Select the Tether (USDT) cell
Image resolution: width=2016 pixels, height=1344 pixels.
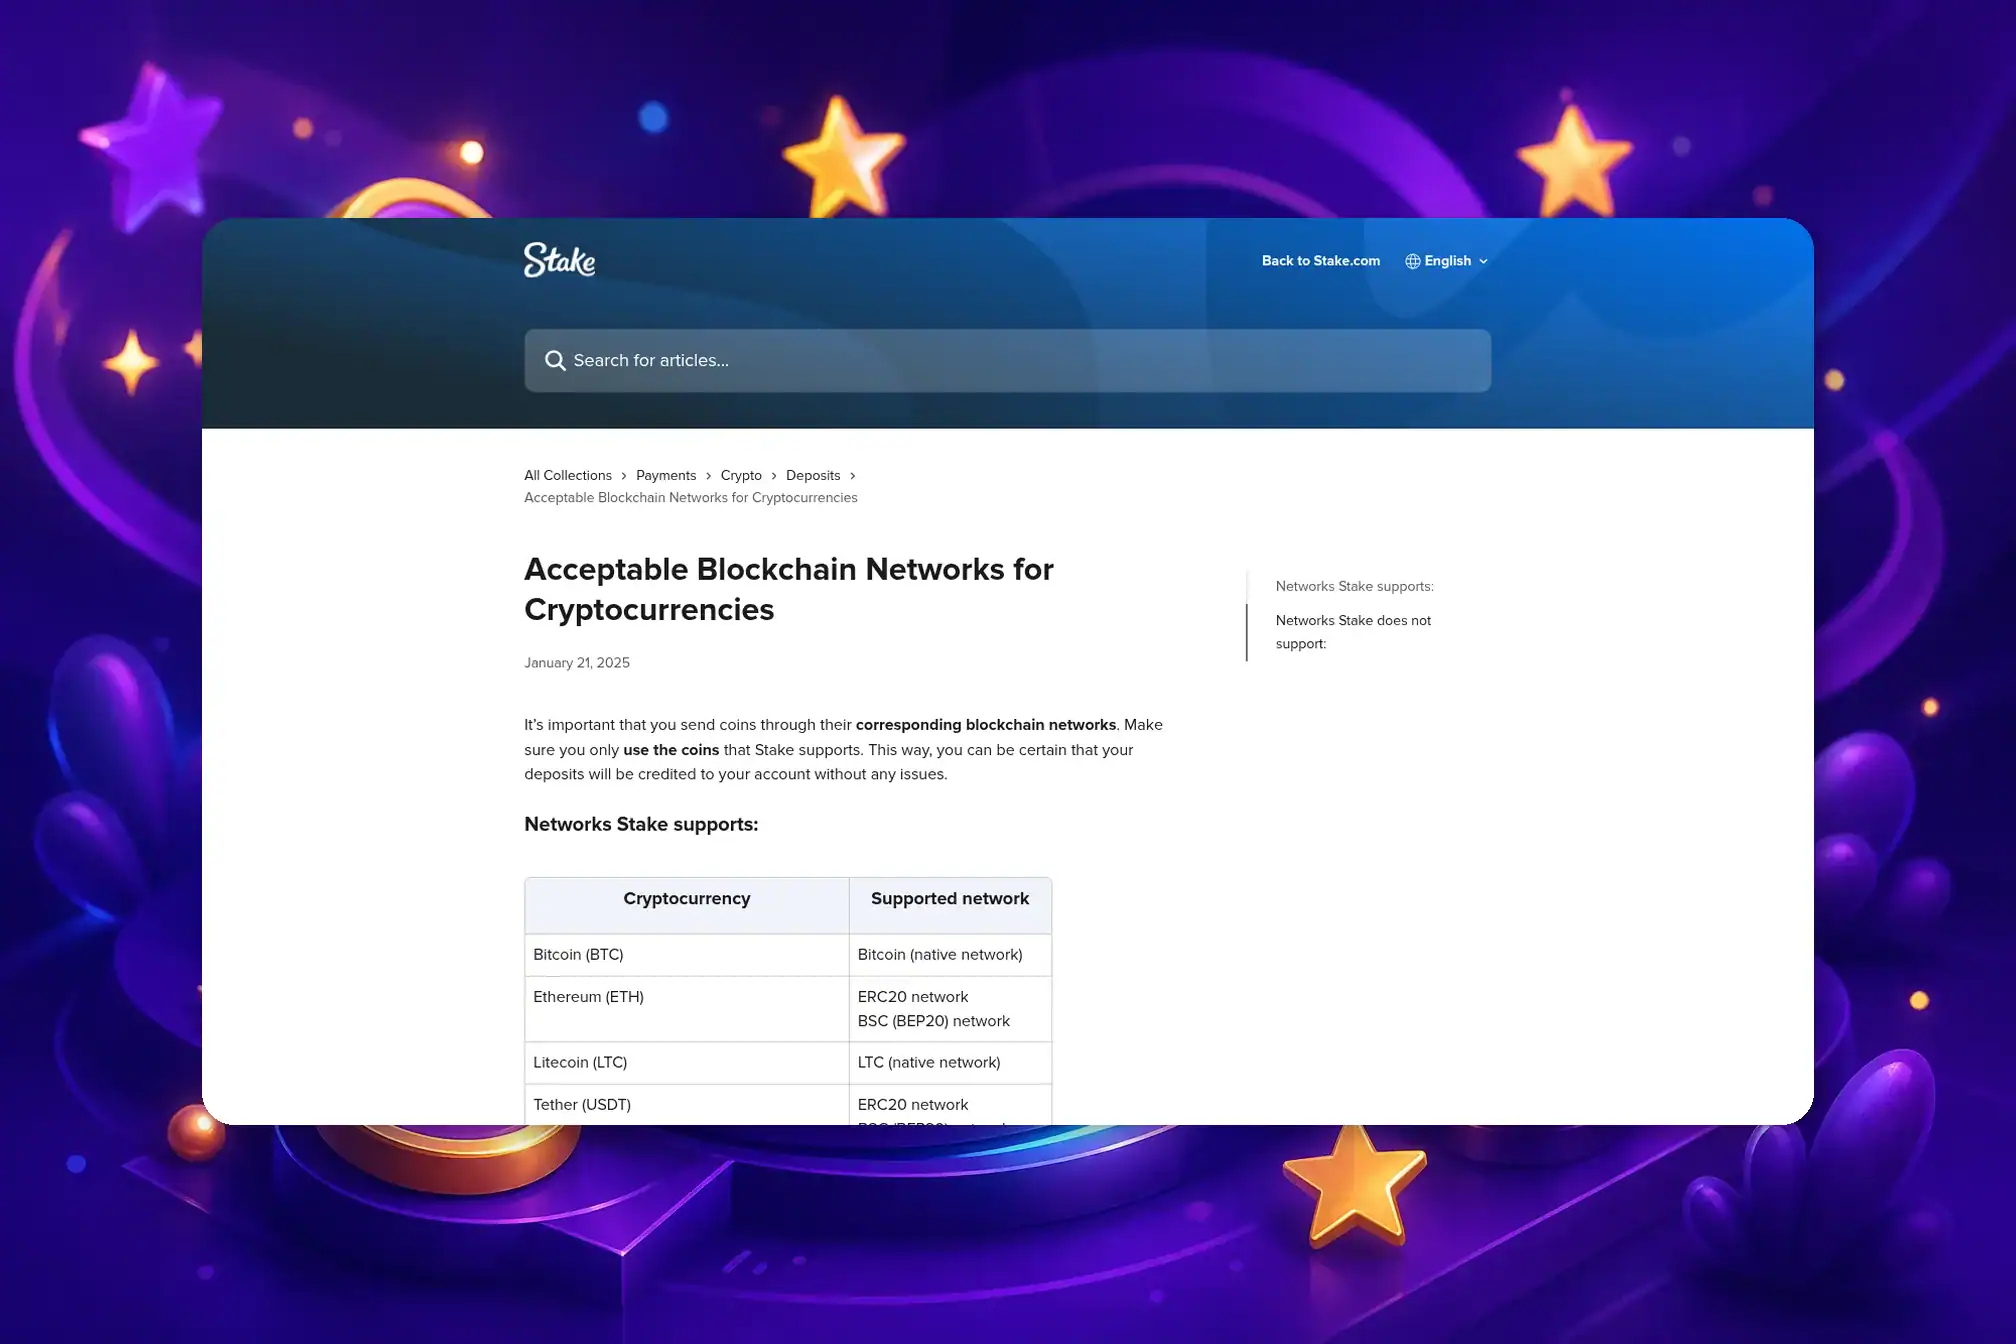tap(687, 1104)
